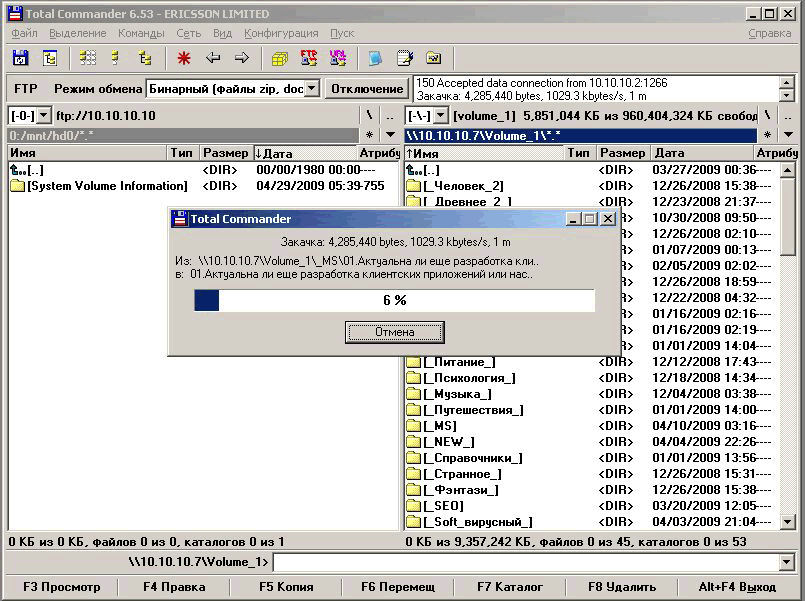Click the Отключение FTP disconnect button
Image resolution: width=805 pixels, height=601 pixels.
click(x=367, y=89)
